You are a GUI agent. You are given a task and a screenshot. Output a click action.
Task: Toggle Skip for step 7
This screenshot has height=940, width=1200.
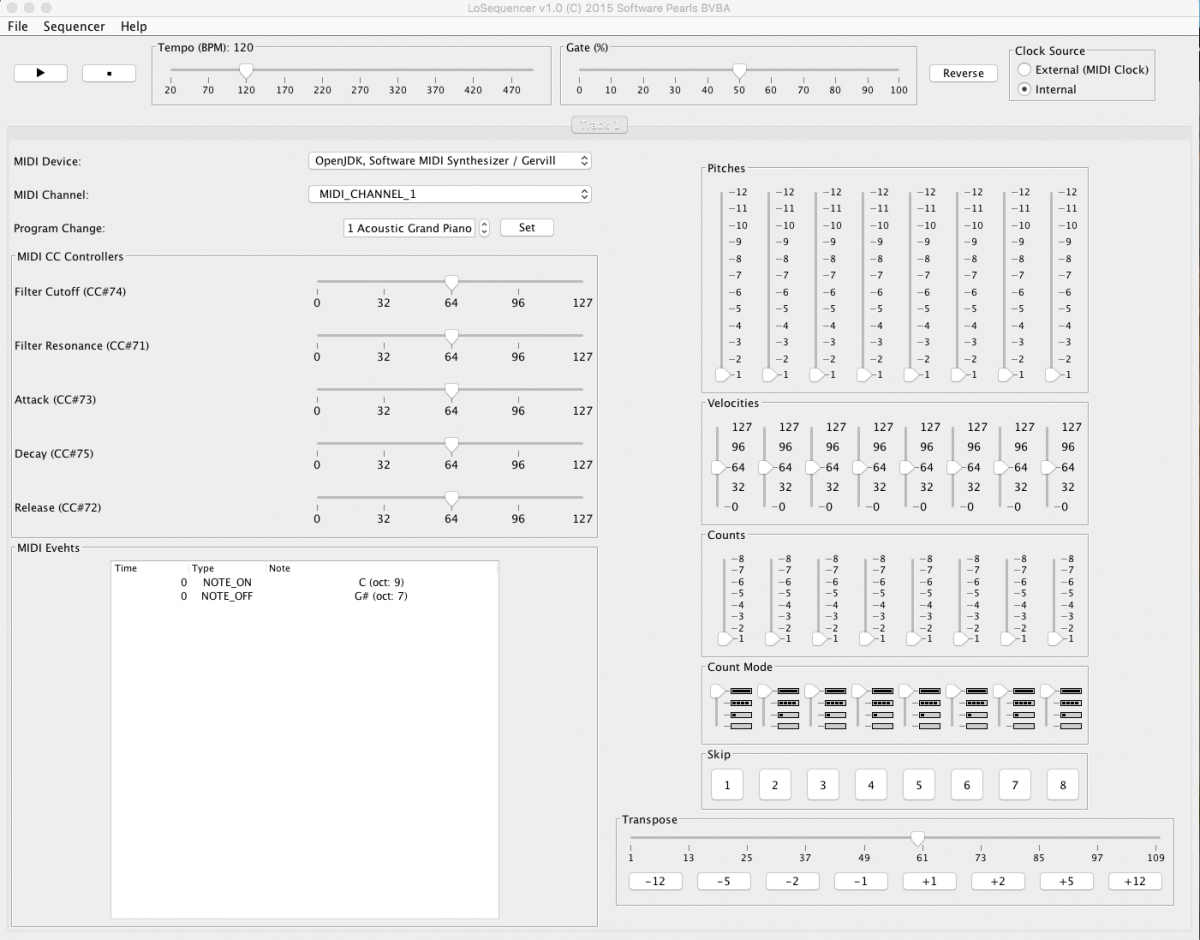coord(1015,785)
